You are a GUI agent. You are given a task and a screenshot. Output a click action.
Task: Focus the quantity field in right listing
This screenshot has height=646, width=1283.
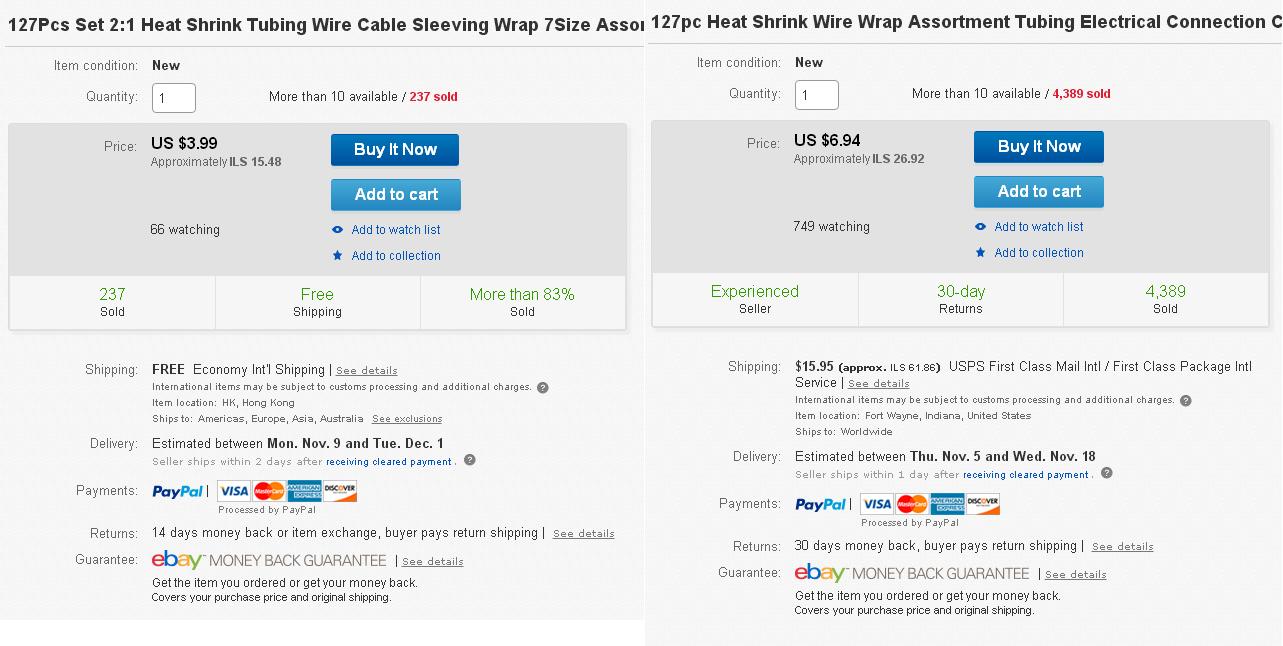817,95
